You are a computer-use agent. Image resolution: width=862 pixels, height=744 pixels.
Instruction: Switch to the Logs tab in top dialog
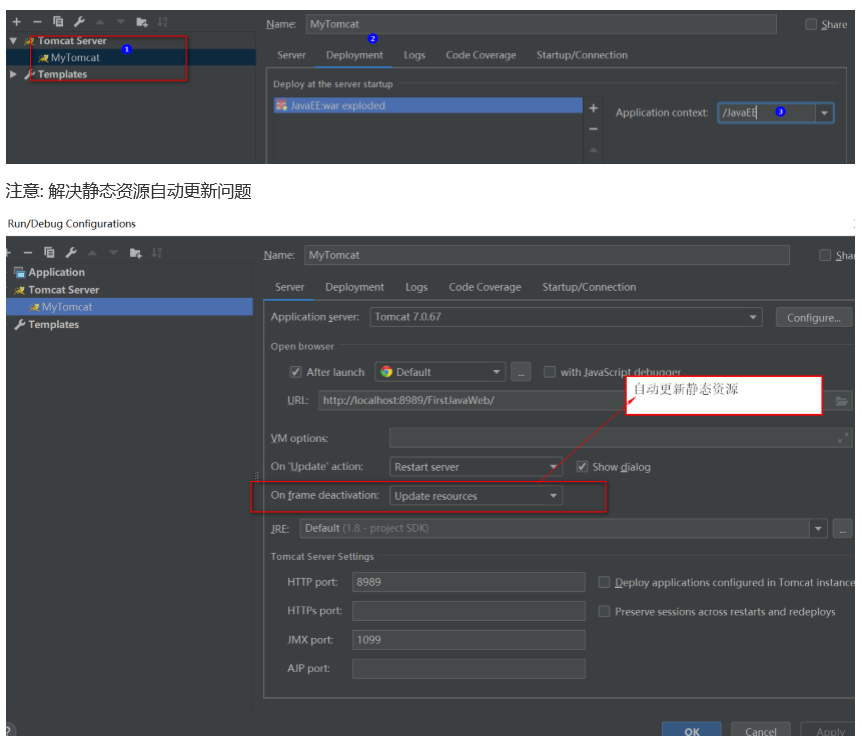pyautogui.click(x=415, y=55)
